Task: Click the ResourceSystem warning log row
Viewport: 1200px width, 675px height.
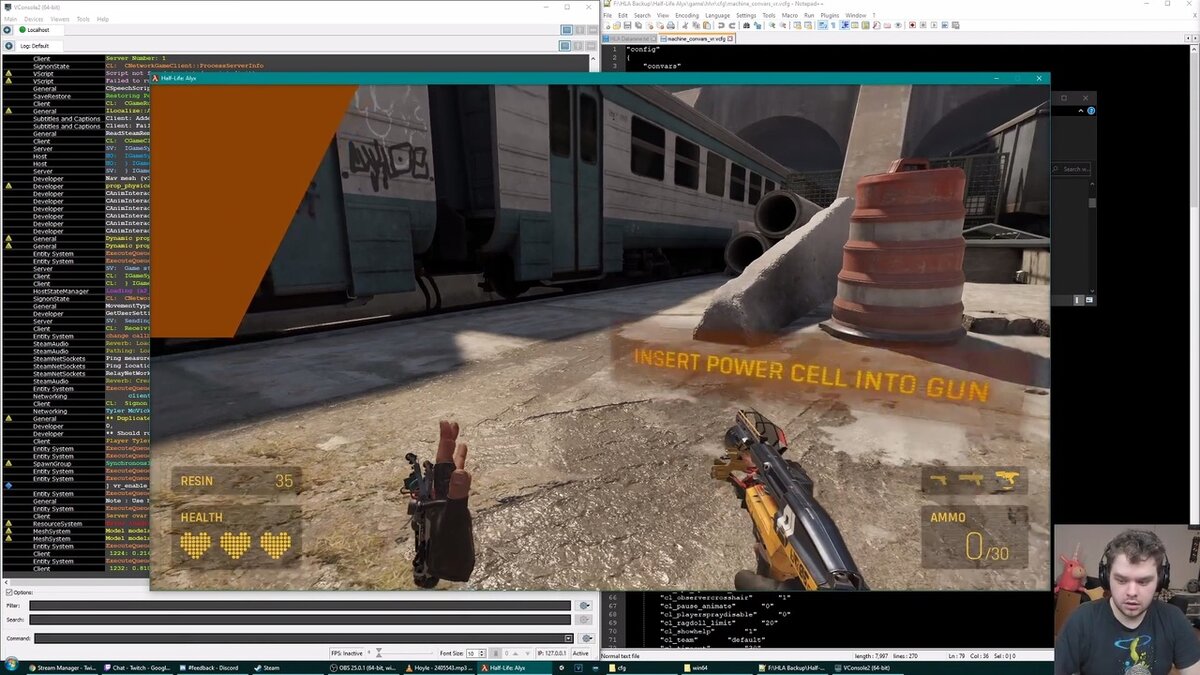Action: [57, 523]
